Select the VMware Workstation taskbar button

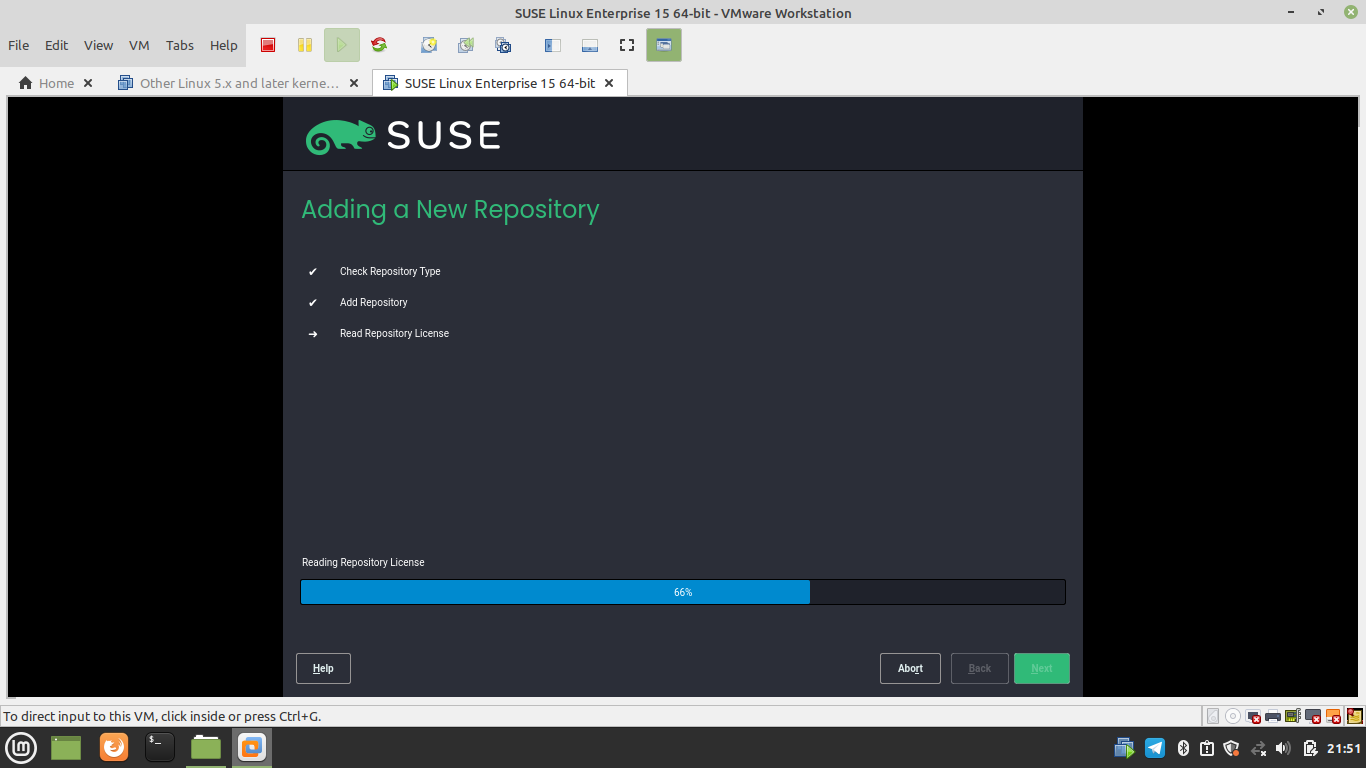point(252,747)
